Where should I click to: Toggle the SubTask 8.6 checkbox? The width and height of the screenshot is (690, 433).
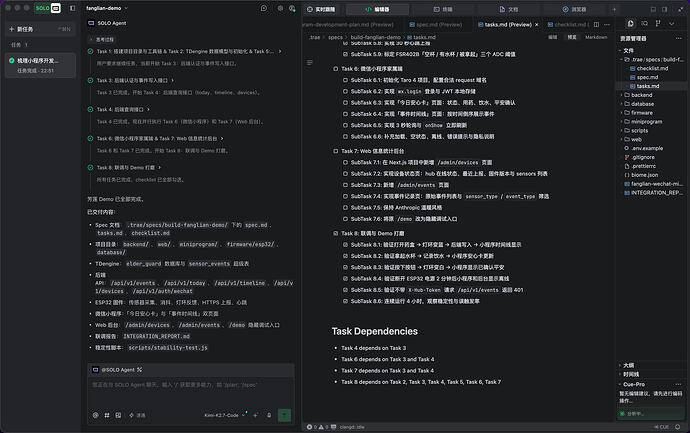point(345,301)
